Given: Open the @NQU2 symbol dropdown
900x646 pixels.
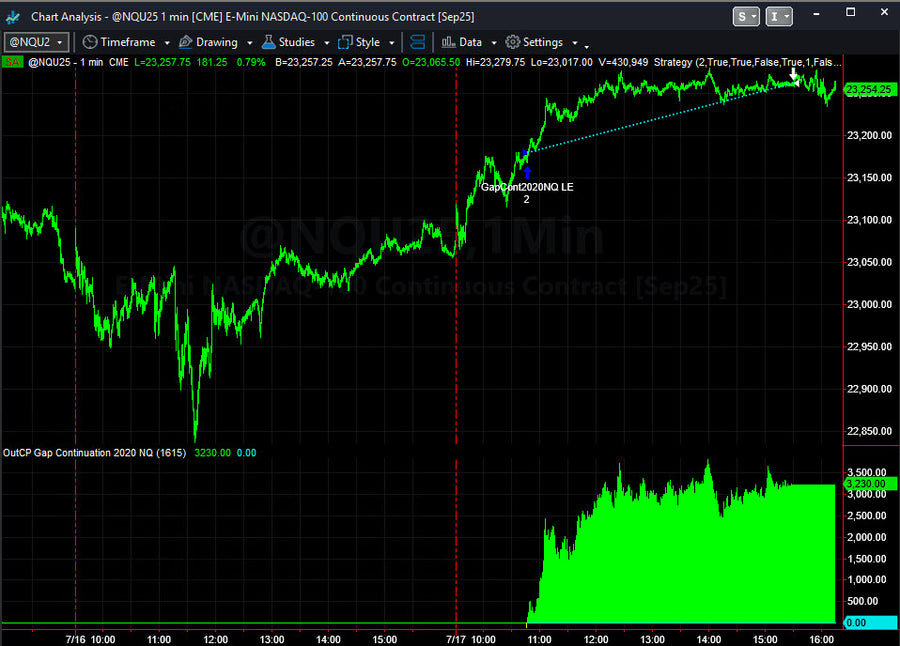Looking at the screenshot, I should tap(36, 42).
